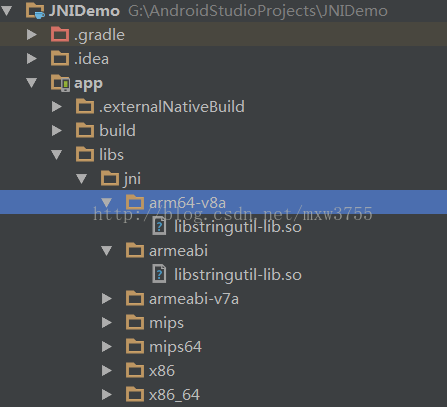Click the G:\AndroidStudioProjects\JNIDemo path text
This screenshot has width=447, height=407.
point(258,11)
